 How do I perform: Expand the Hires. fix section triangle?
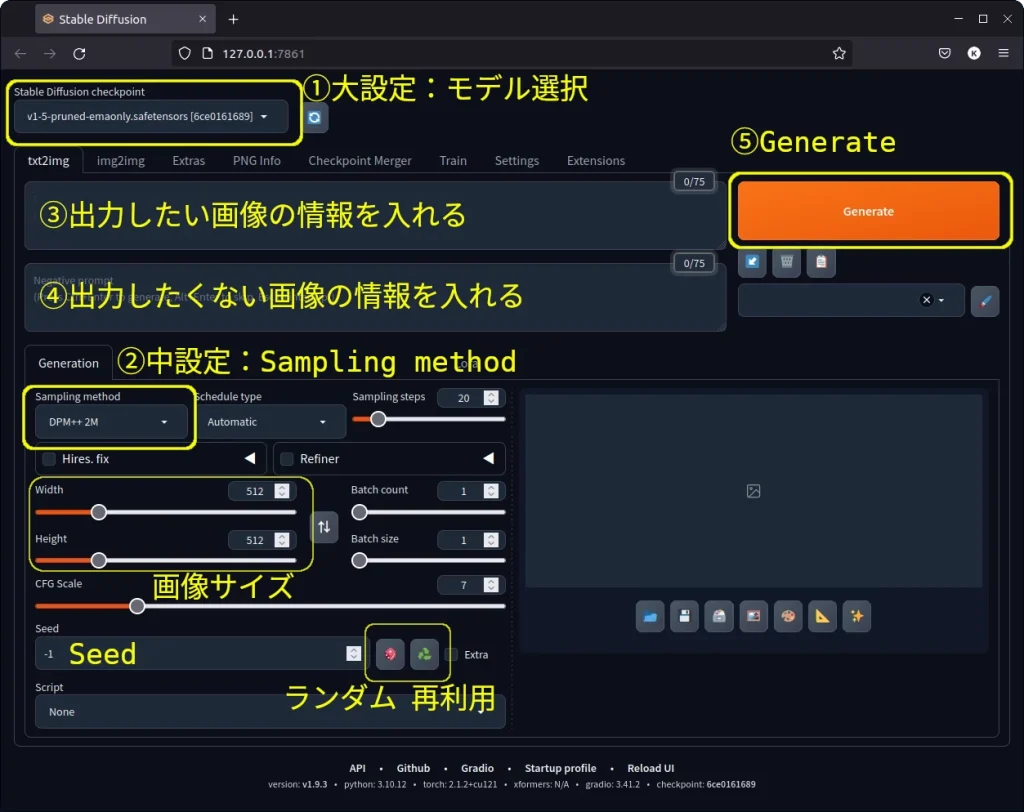point(250,459)
